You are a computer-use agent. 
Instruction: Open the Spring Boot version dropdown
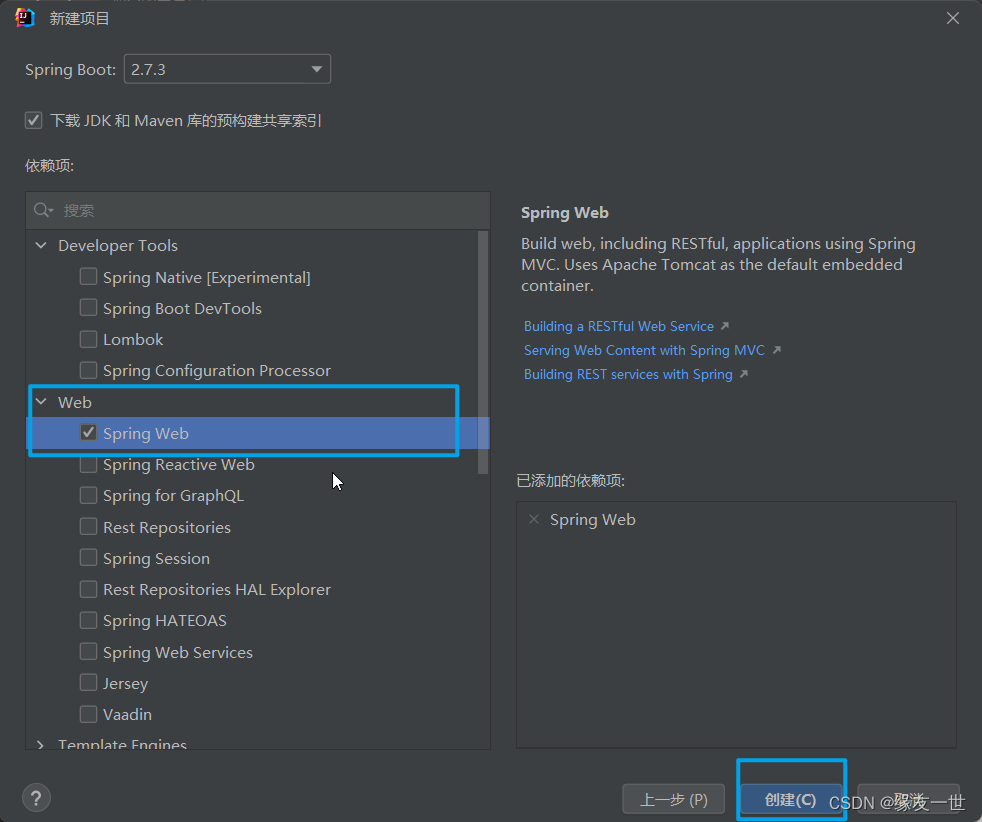point(227,69)
